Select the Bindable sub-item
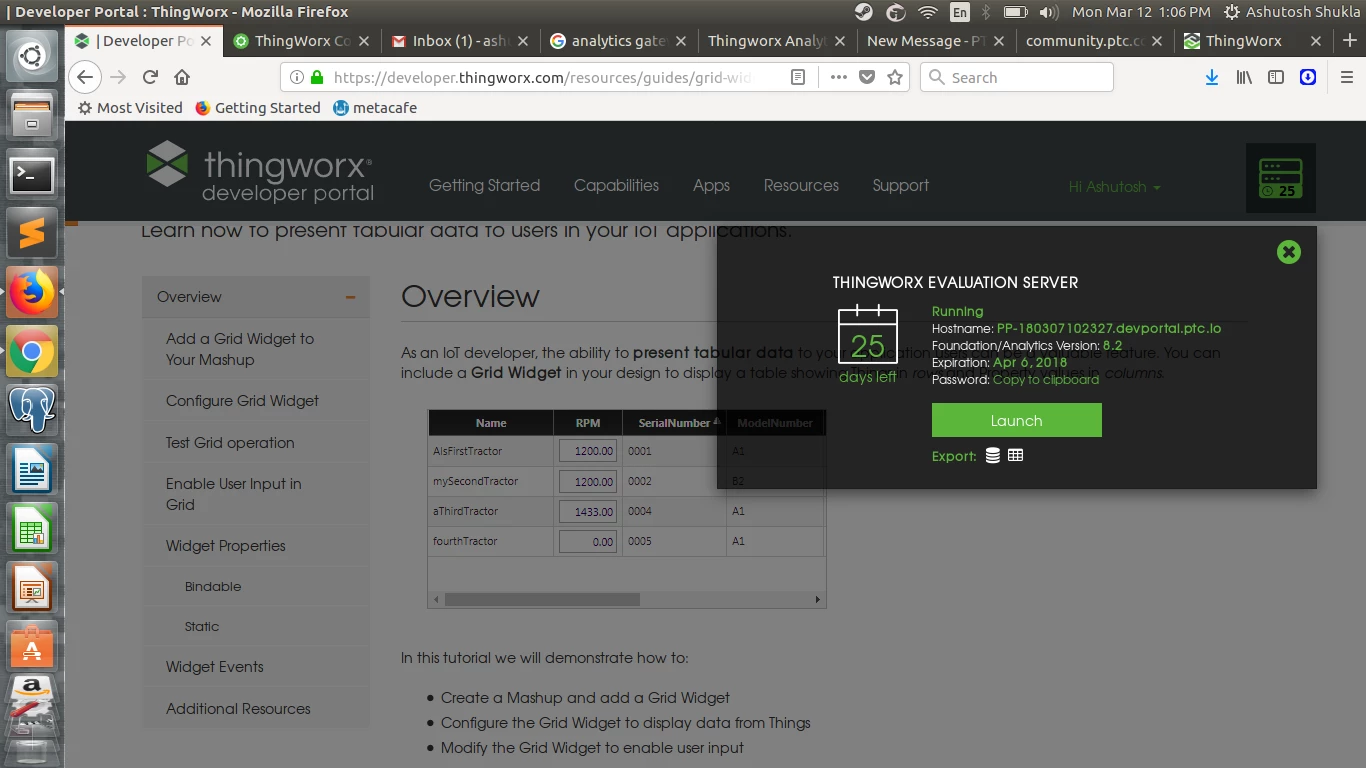 click(x=213, y=587)
